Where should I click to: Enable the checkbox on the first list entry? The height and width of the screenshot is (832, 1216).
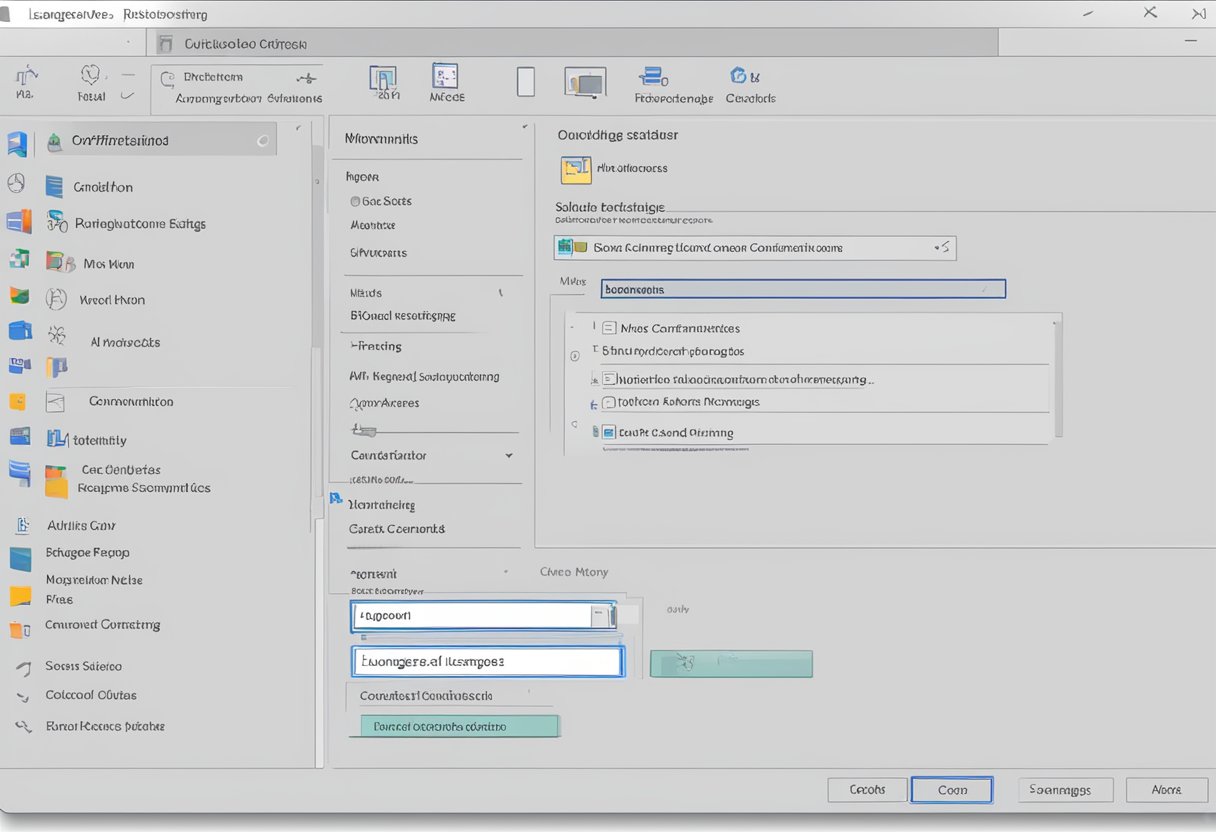[x=607, y=328]
